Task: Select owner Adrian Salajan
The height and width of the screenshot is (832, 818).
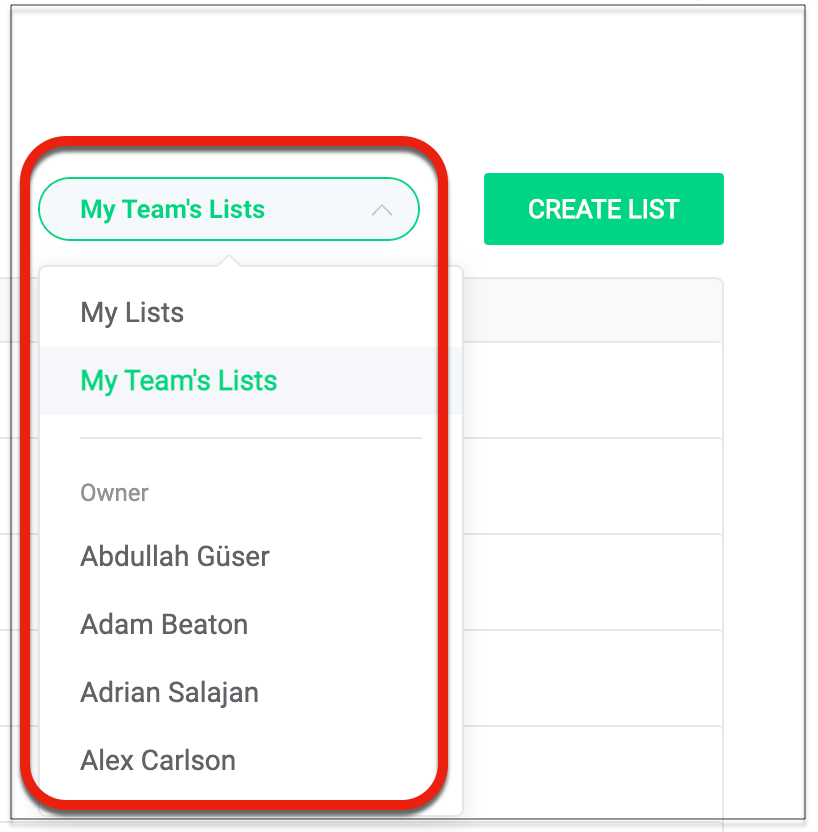Action: (x=169, y=693)
